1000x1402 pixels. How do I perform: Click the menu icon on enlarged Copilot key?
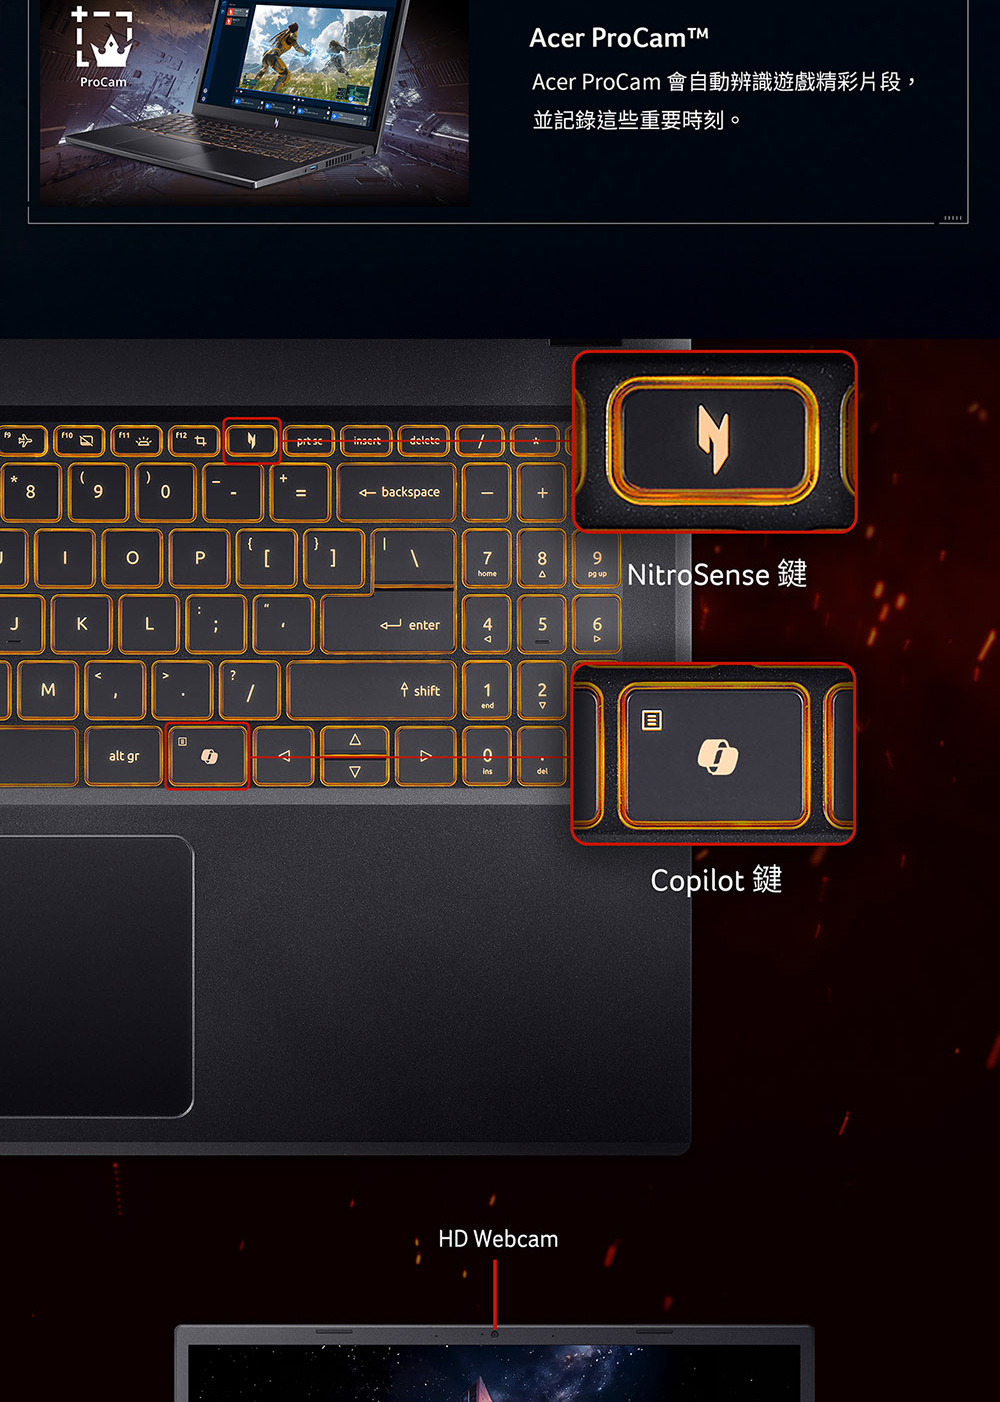[x=652, y=720]
